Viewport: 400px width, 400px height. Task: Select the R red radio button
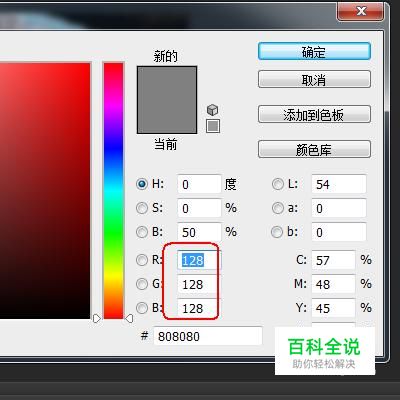tap(142, 260)
